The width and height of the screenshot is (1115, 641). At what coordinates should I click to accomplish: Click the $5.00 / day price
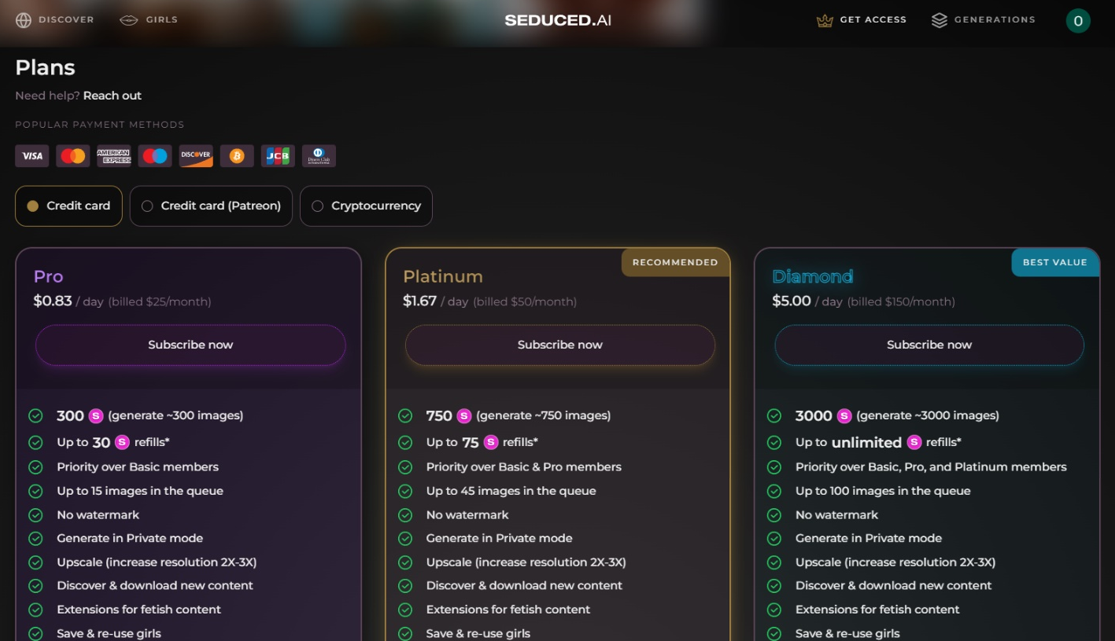click(807, 302)
